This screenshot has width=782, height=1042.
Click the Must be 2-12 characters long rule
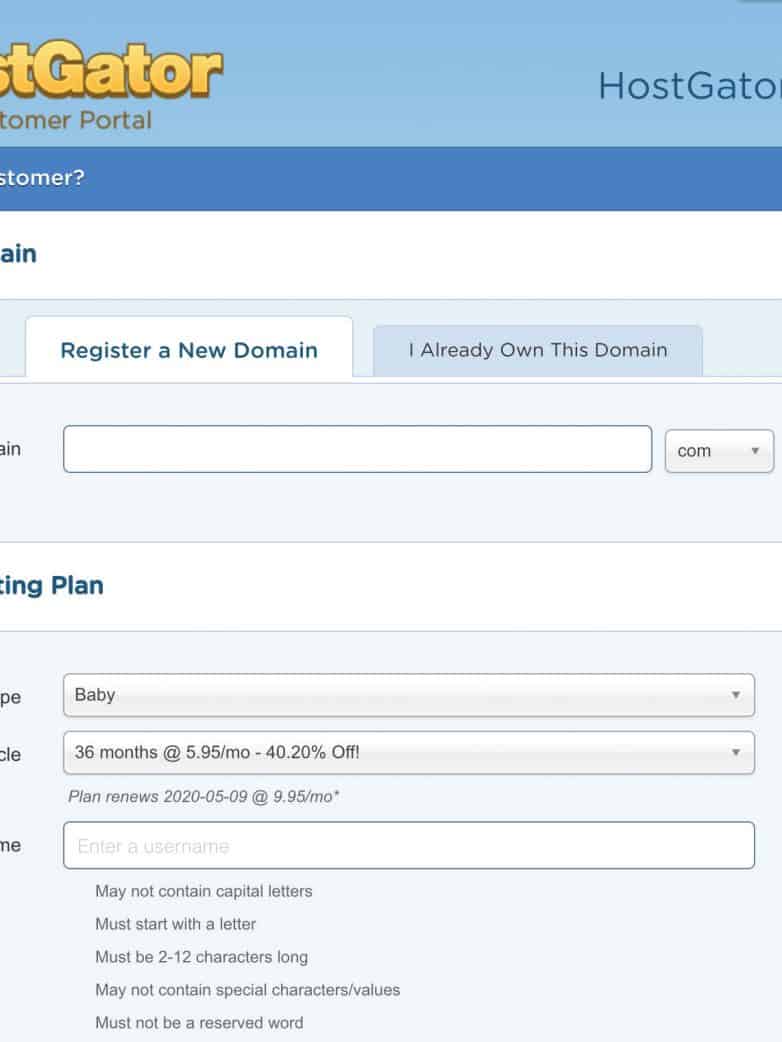[201, 957]
